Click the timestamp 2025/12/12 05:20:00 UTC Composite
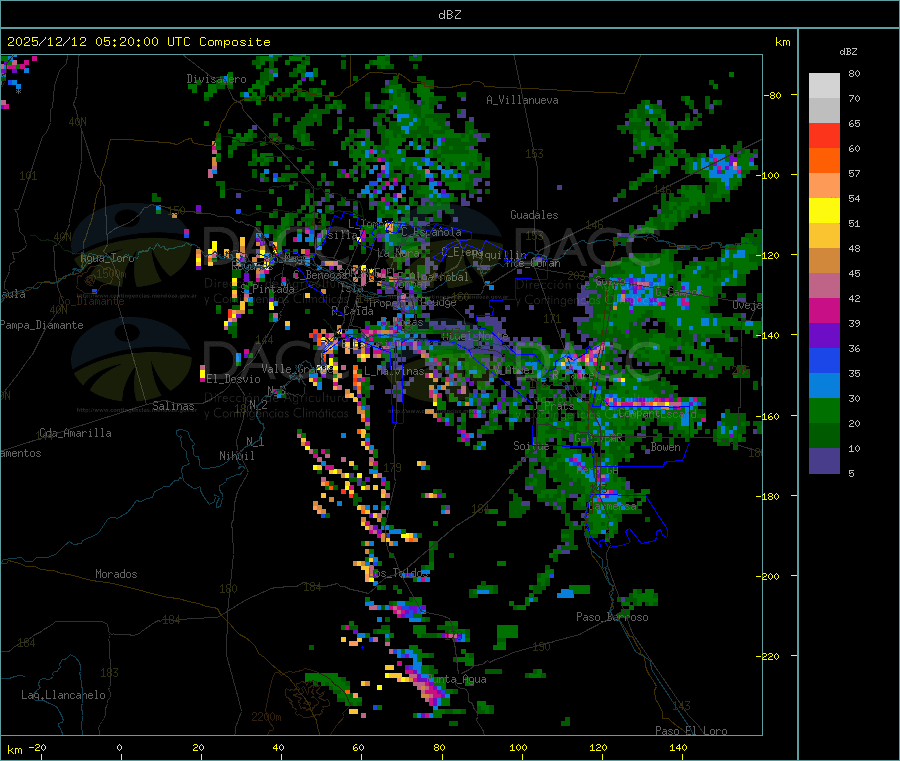This screenshot has width=900, height=761. coord(138,42)
